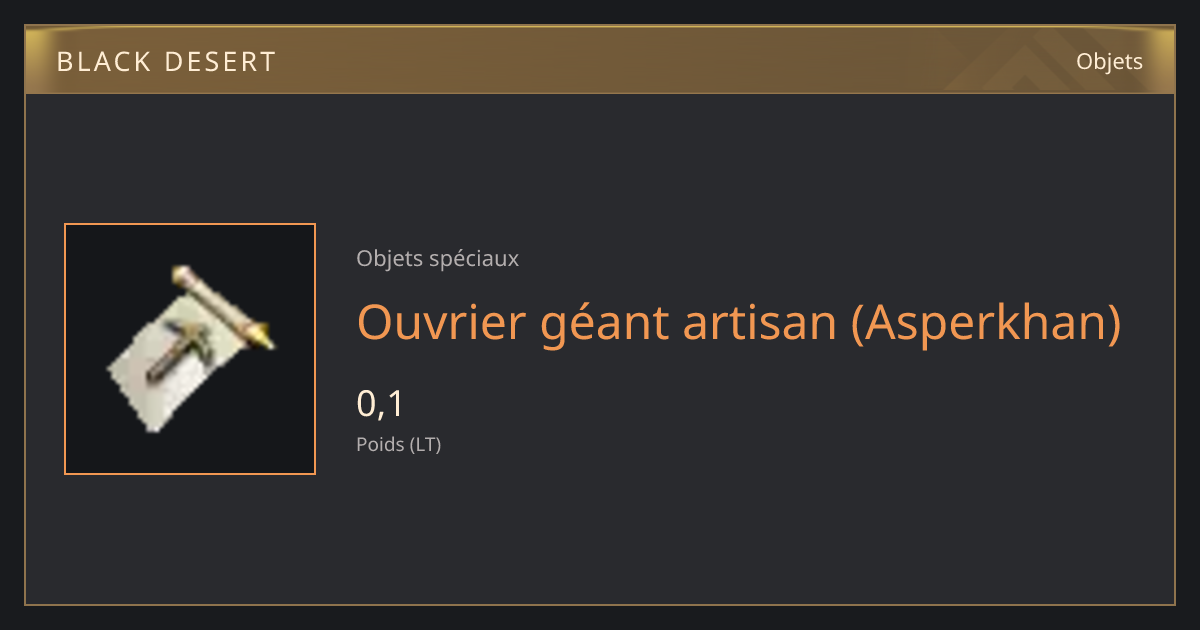This screenshot has height=630, width=1200.
Task: Click the worker contract scroll icon
Action: [x=190, y=349]
